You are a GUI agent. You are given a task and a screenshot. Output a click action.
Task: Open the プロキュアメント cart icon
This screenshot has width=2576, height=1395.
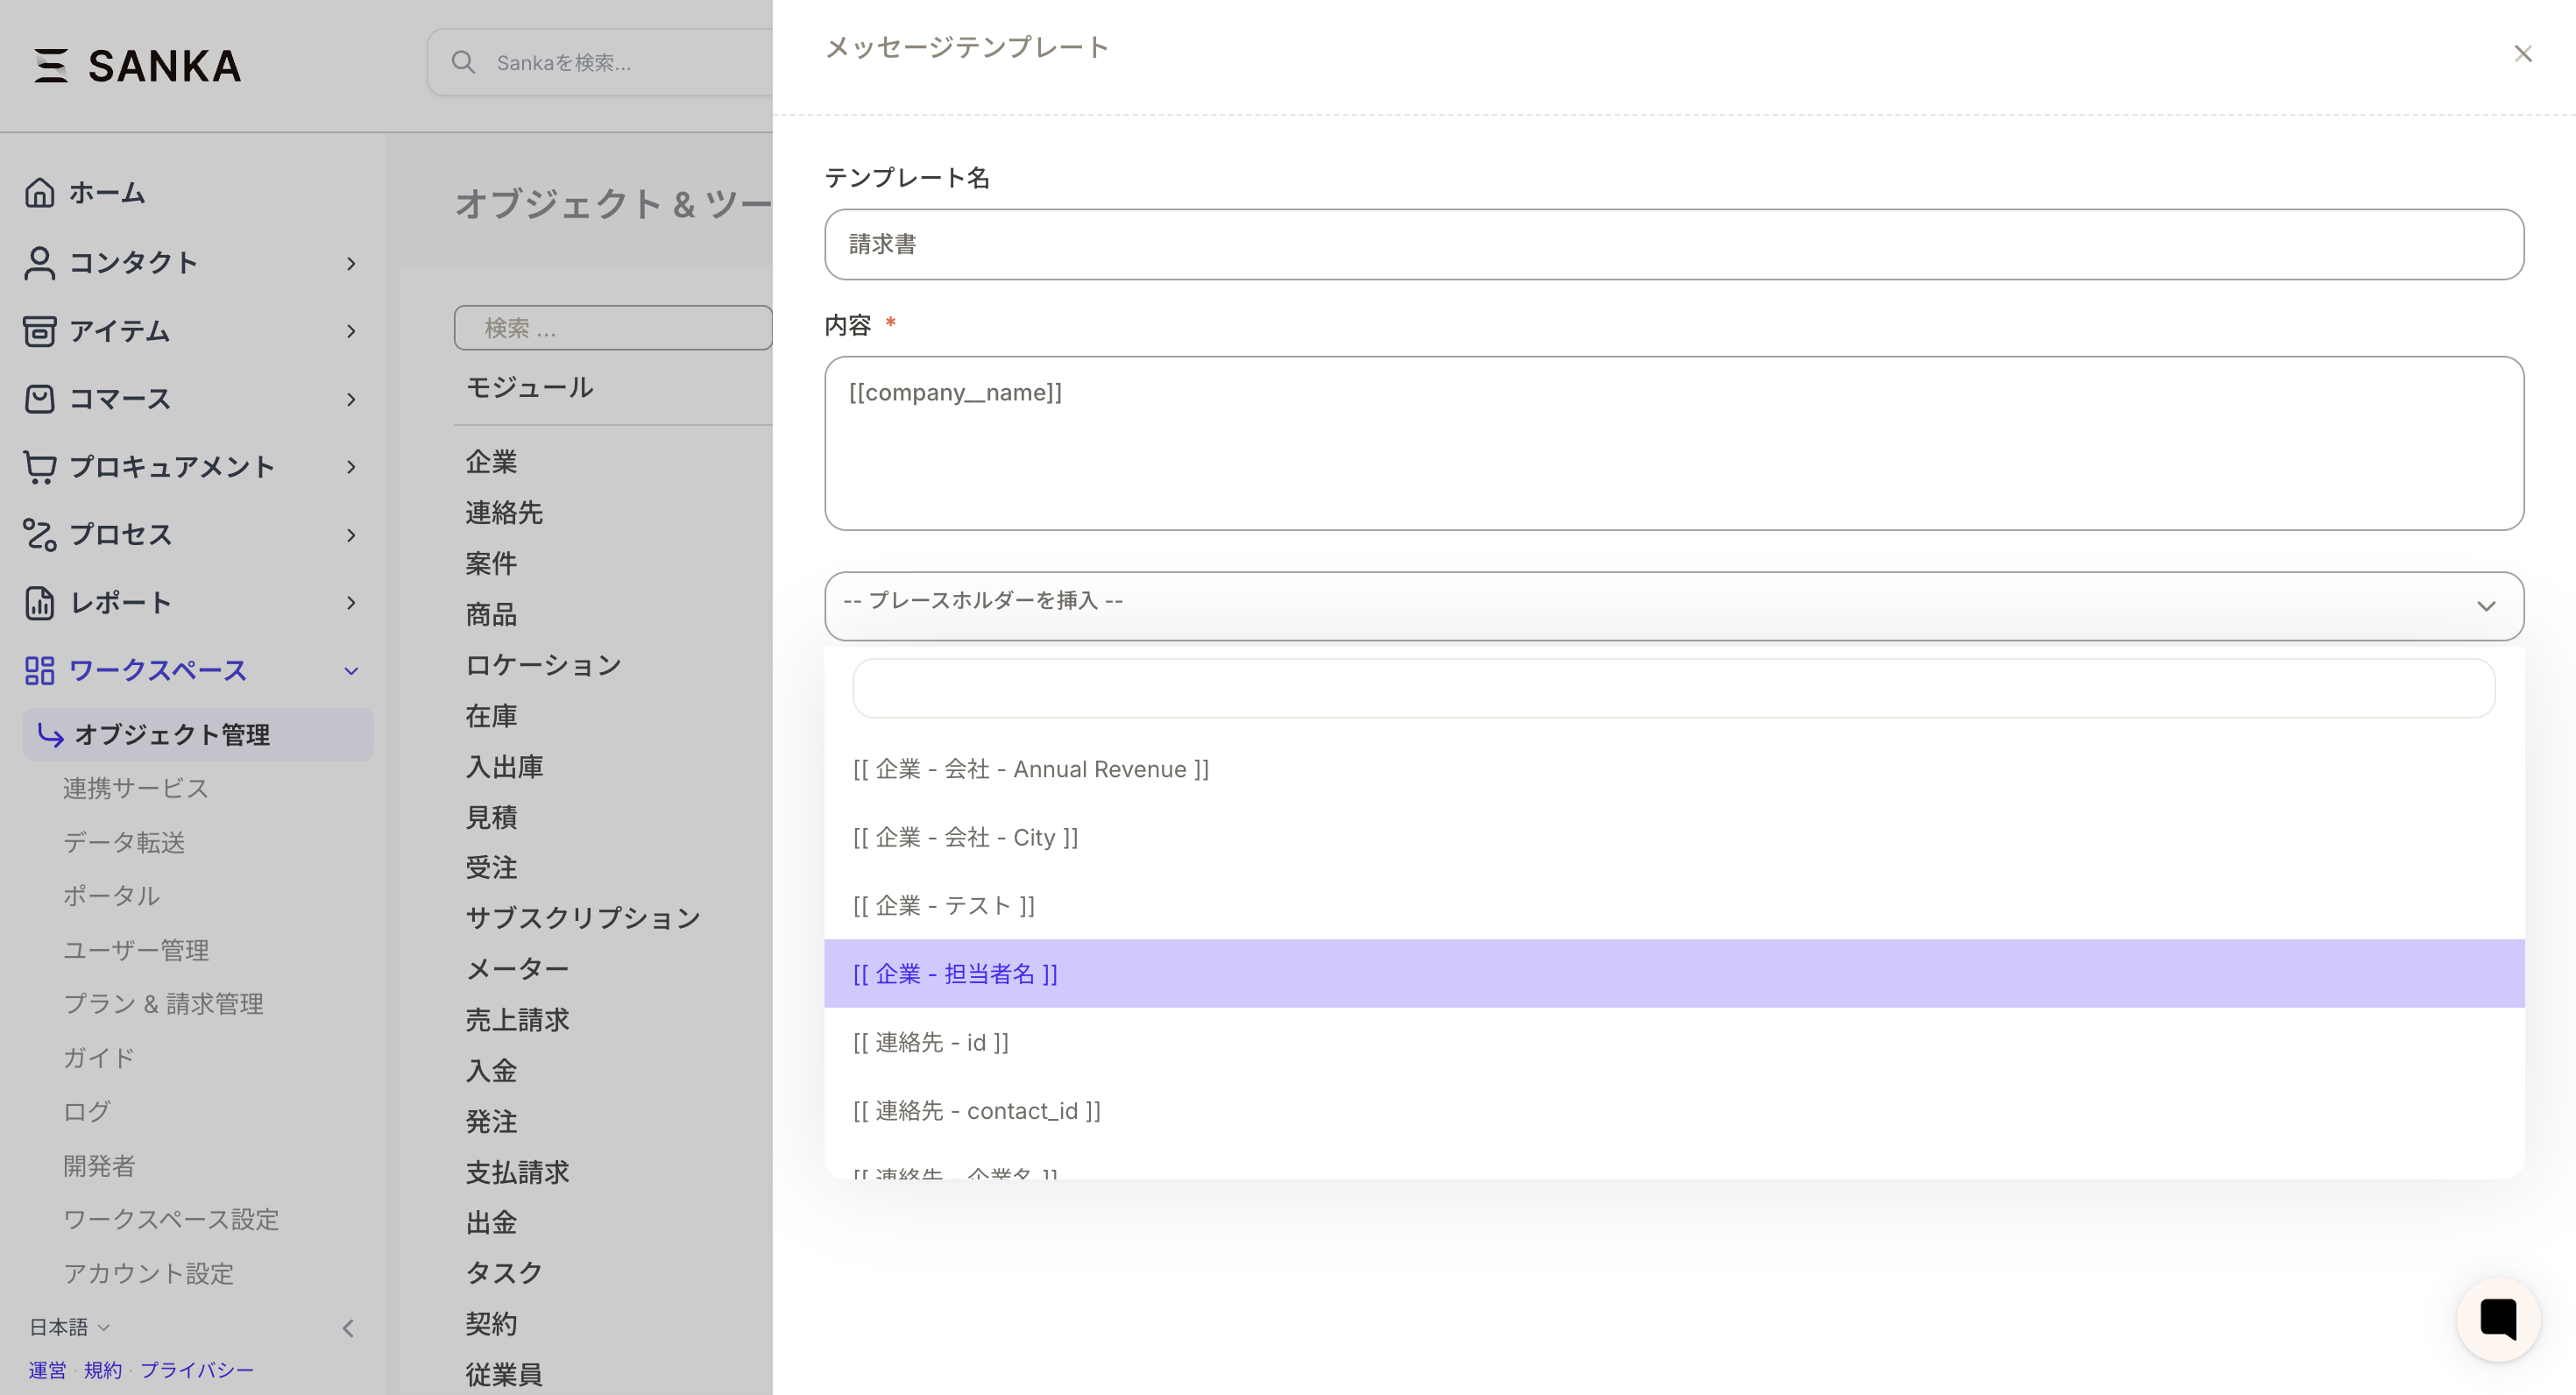40,467
